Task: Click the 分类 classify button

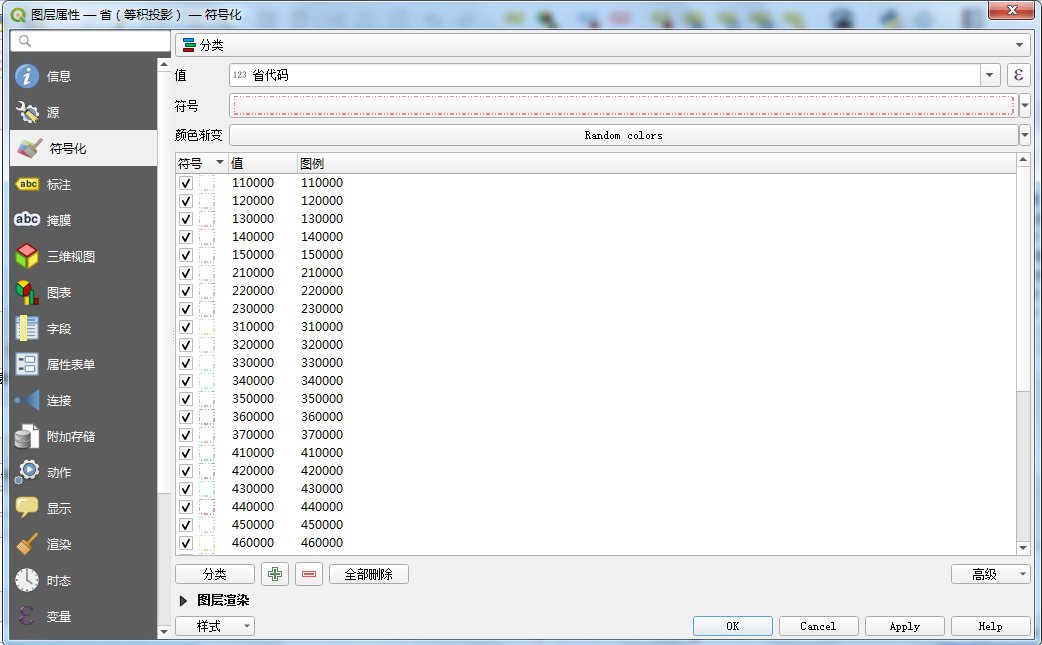Action: coord(215,574)
